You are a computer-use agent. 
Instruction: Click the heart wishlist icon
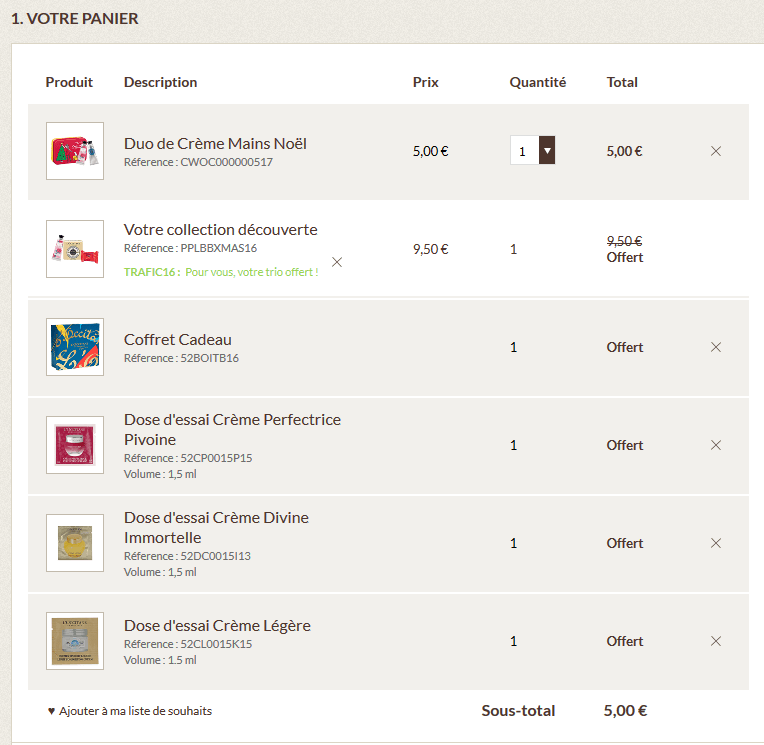[x=51, y=711]
